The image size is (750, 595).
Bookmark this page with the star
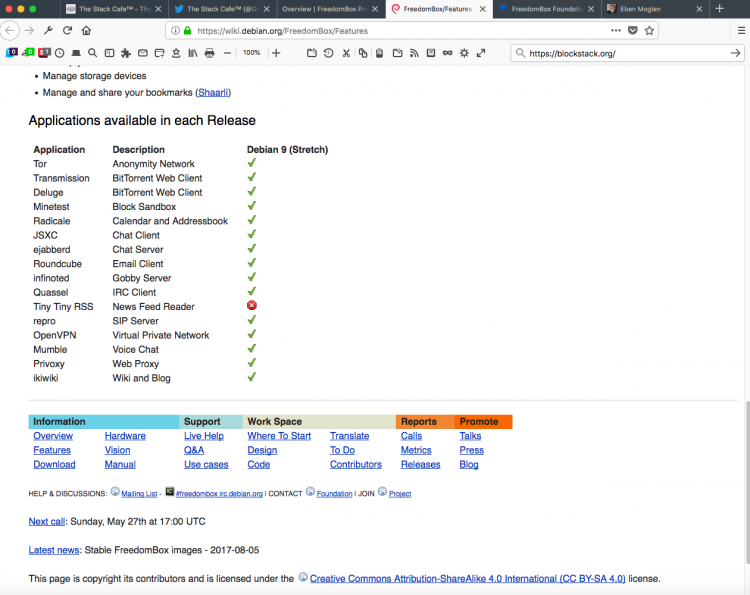point(649,31)
